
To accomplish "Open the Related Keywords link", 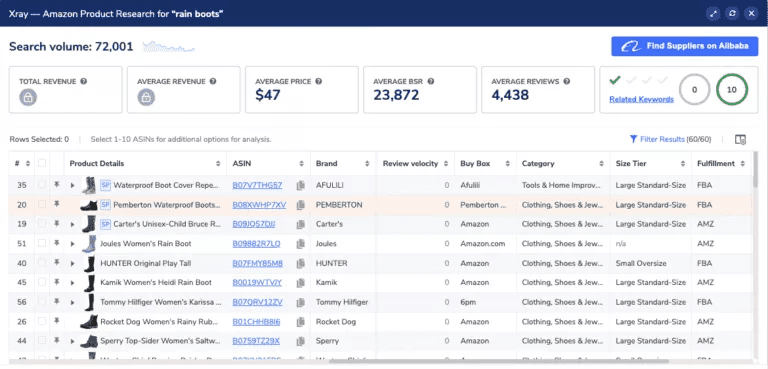I will click(x=641, y=99).
